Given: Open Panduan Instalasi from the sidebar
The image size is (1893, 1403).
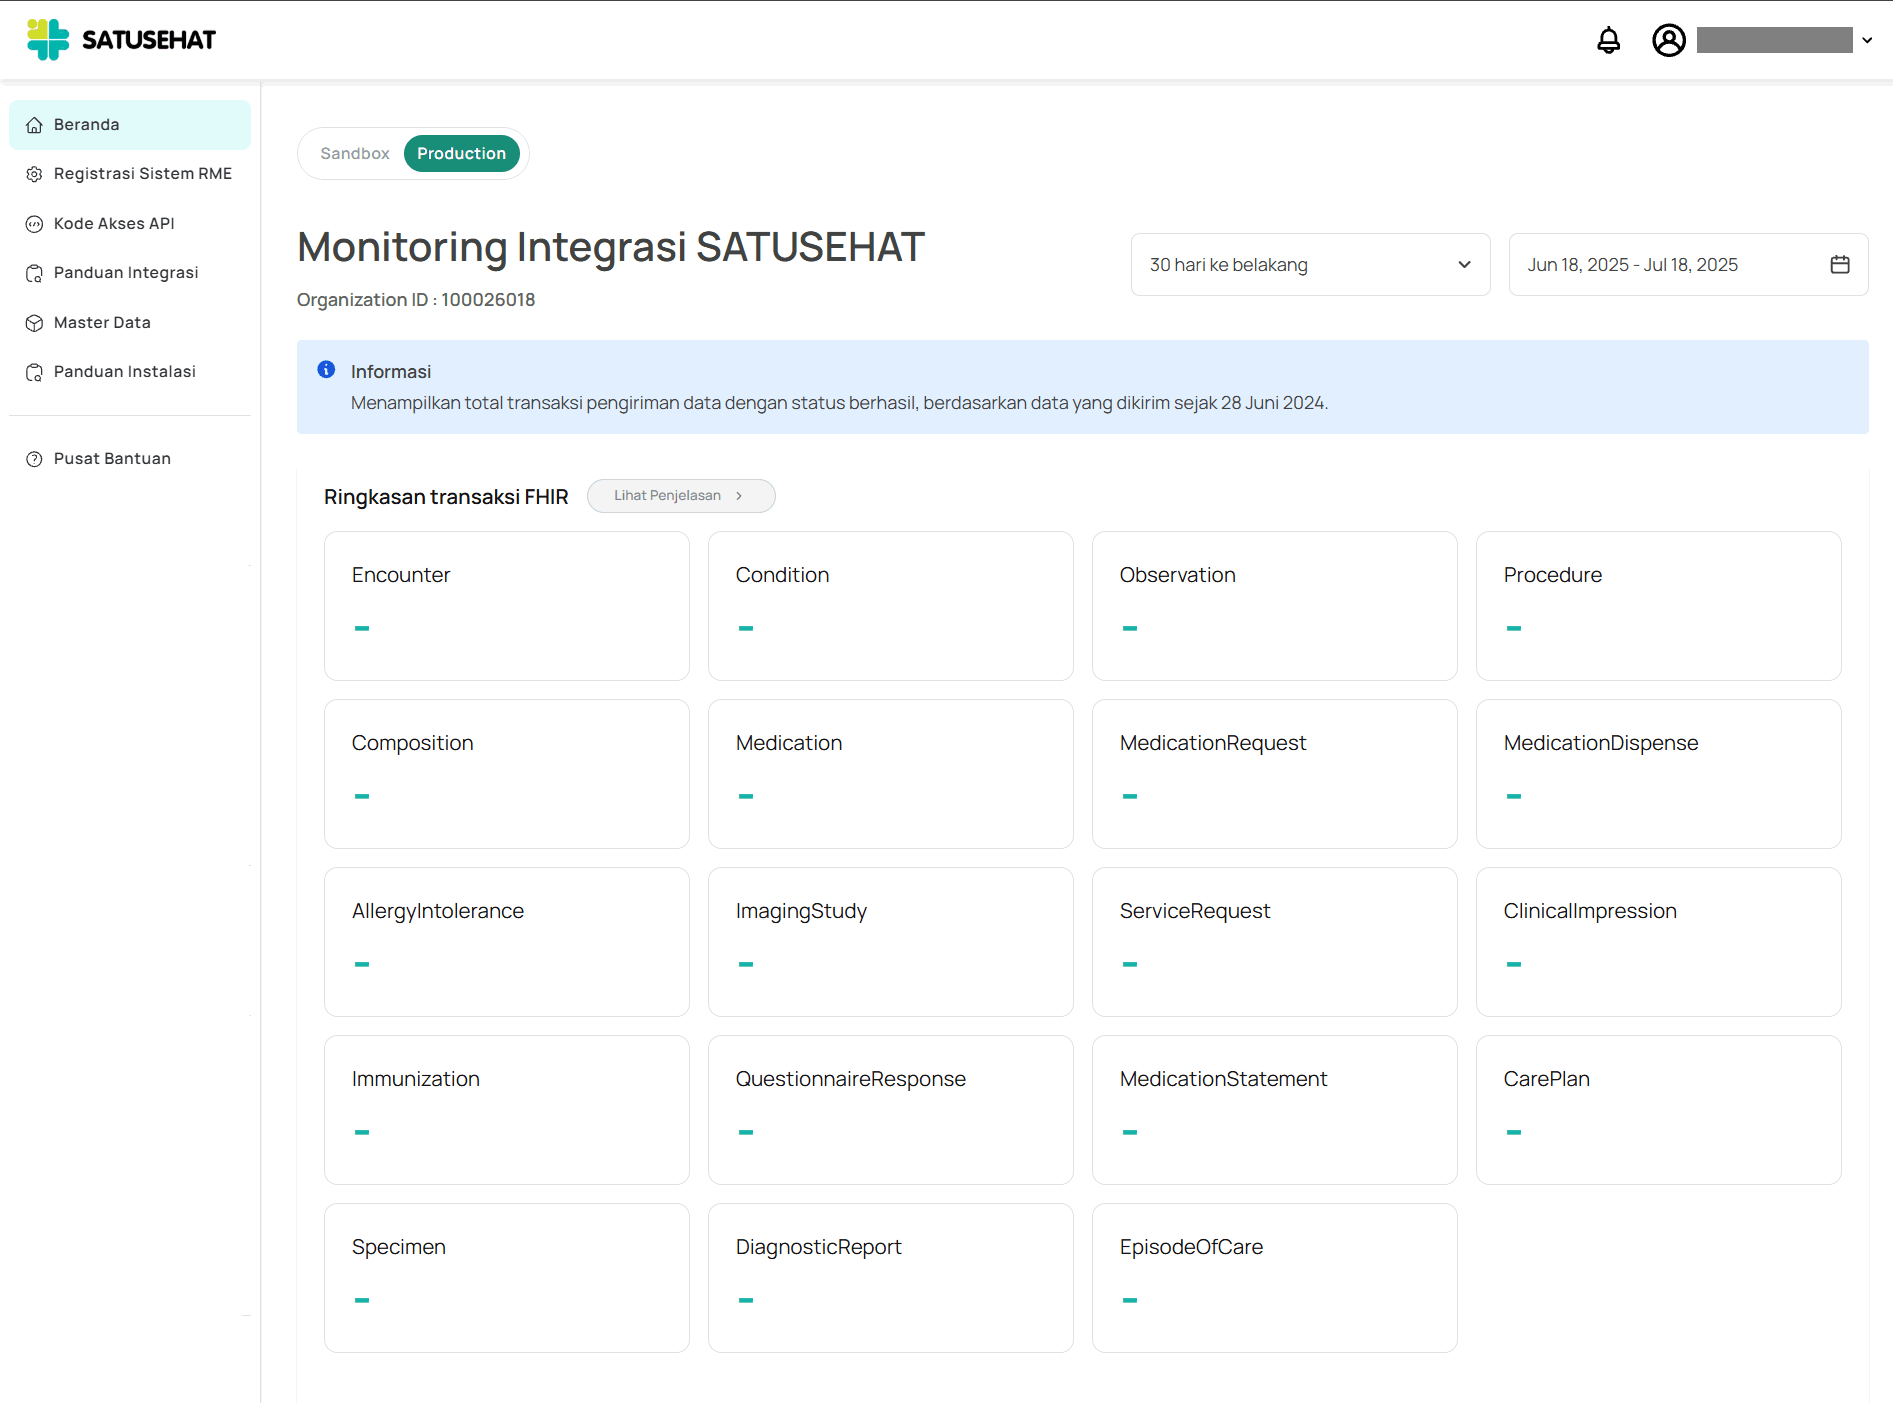Looking at the screenshot, I should click(x=123, y=371).
